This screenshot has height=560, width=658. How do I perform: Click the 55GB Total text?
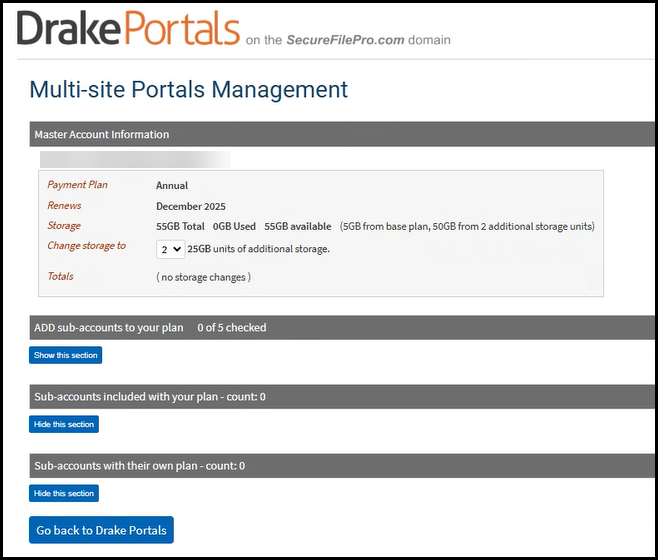click(180, 226)
